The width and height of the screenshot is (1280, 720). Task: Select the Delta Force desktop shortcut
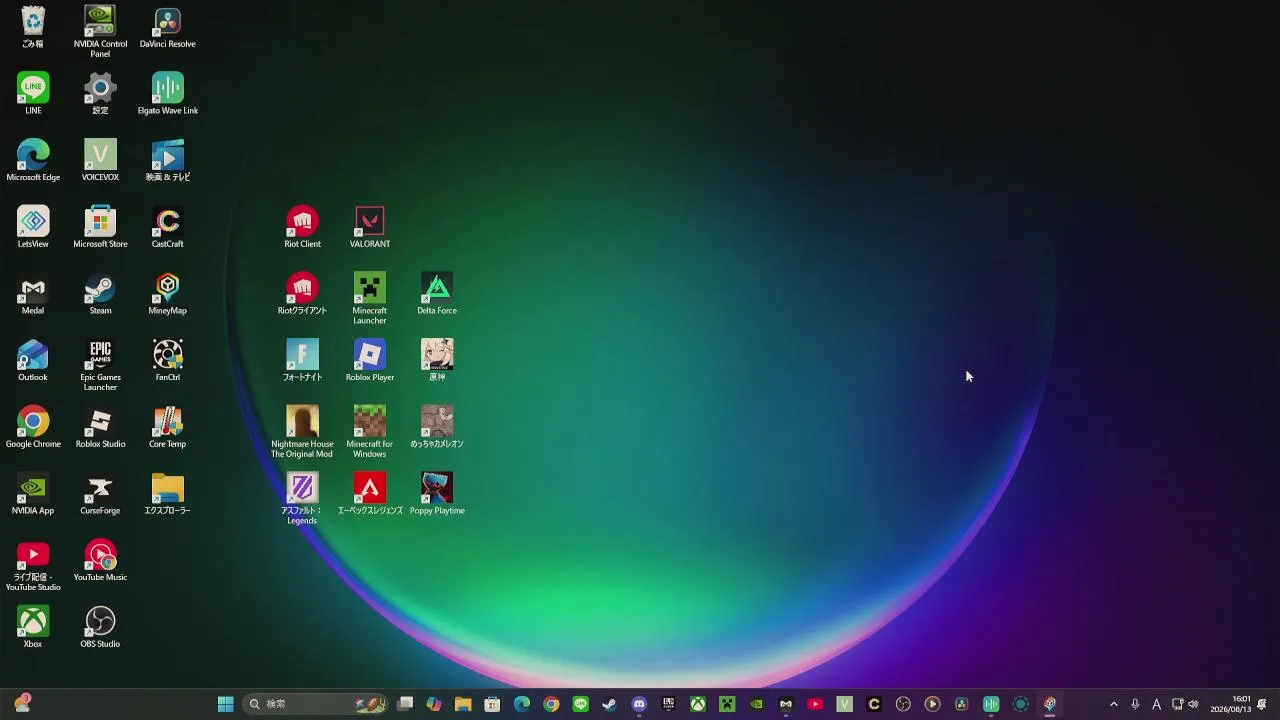[437, 294]
